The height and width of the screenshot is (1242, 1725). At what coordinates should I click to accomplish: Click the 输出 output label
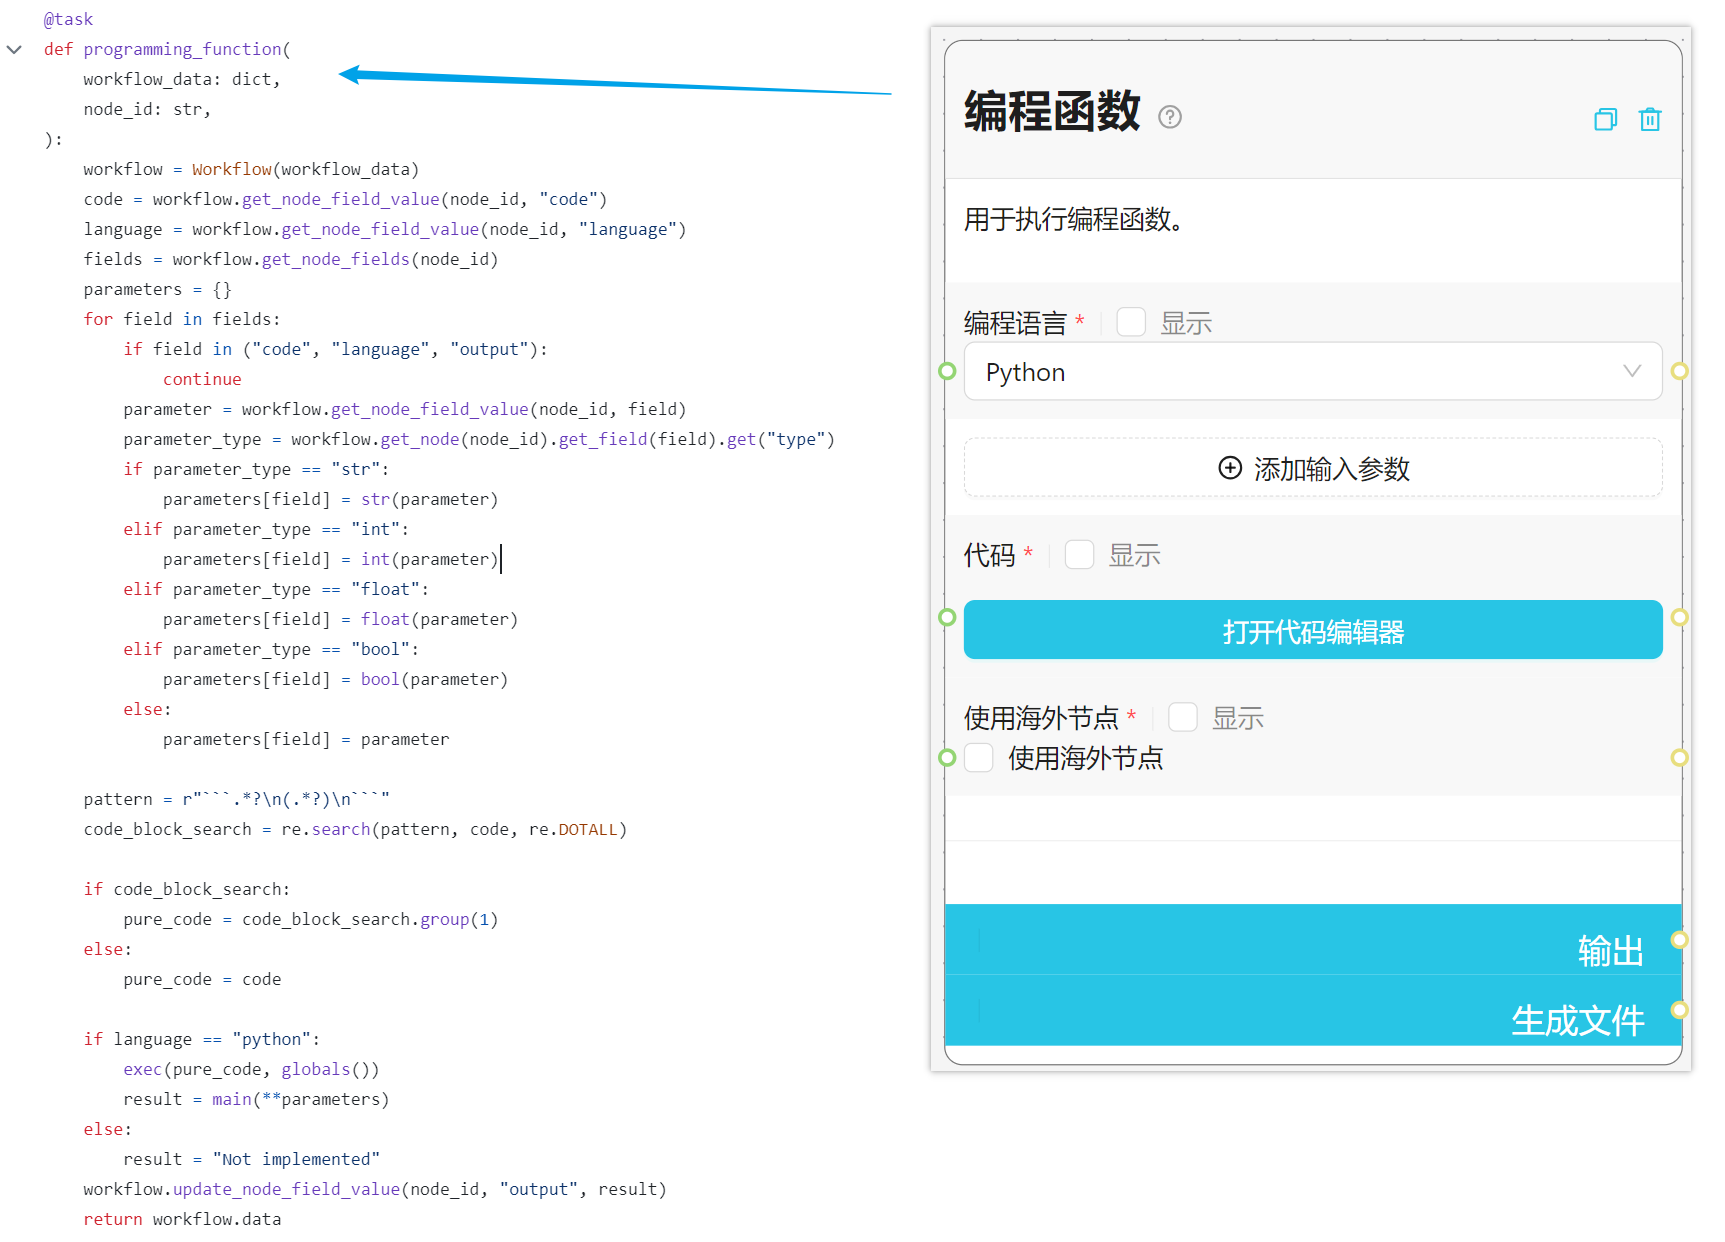pos(1610,951)
